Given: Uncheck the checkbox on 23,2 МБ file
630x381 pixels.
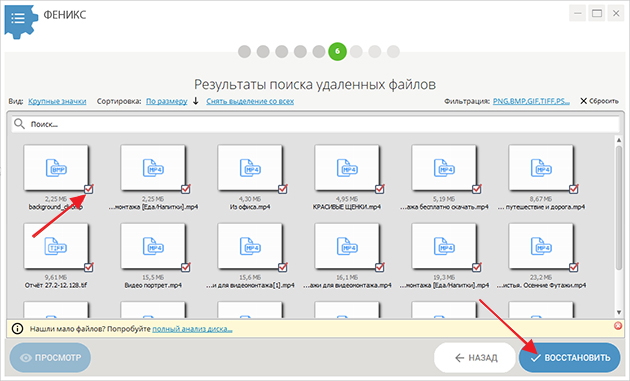Looking at the screenshot, I should [574, 267].
